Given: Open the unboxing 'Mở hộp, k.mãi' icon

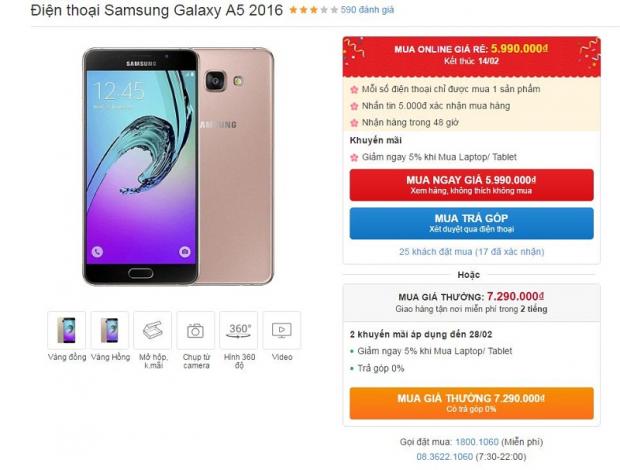Looking at the screenshot, I should (x=153, y=330).
